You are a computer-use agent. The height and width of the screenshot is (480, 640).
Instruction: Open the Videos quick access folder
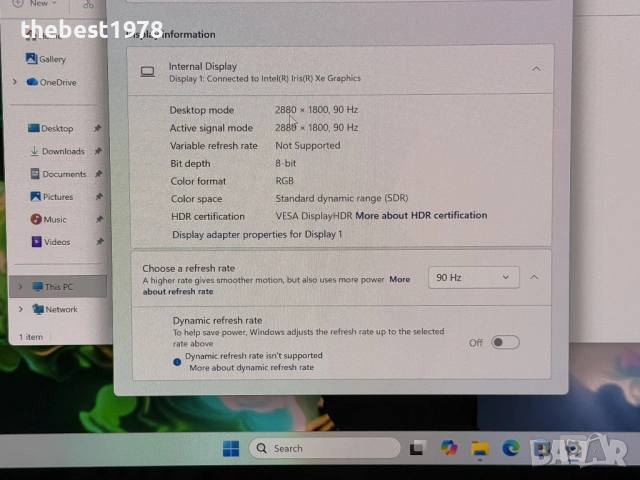pos(51,242)
